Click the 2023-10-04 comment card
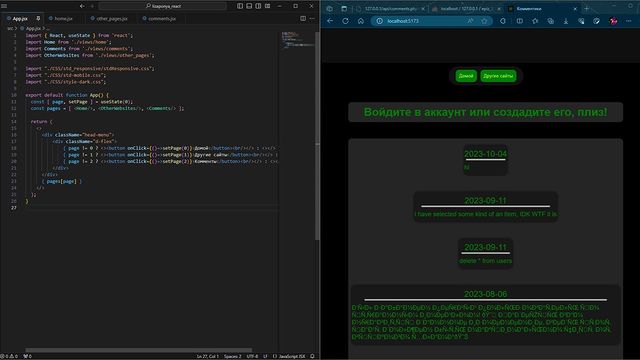Viewport: 640px width, 360px height. click(485, 160)
